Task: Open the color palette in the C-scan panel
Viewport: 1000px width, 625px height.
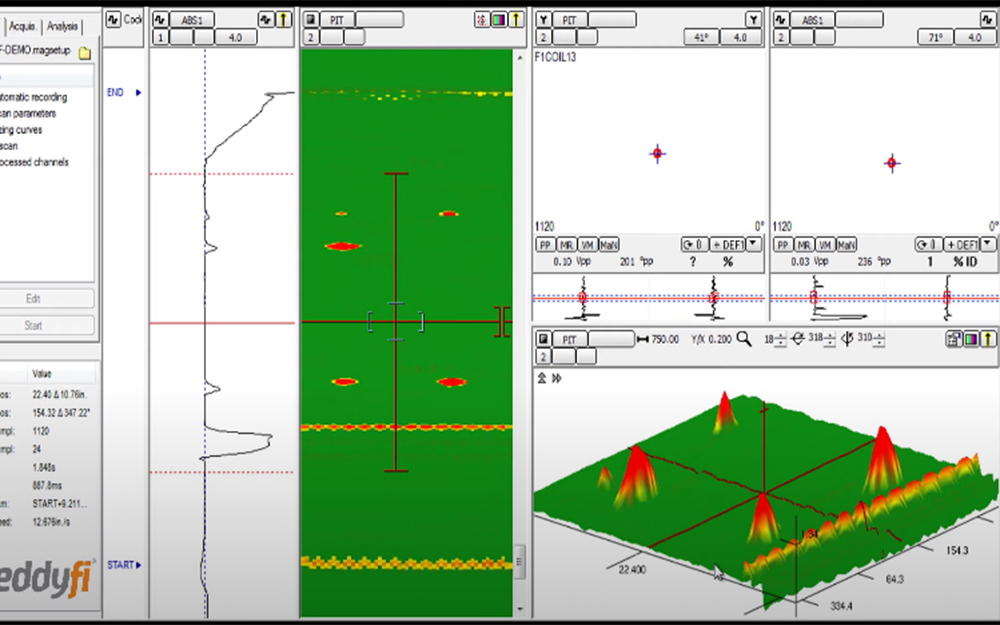Action: [x=499, y=20]
